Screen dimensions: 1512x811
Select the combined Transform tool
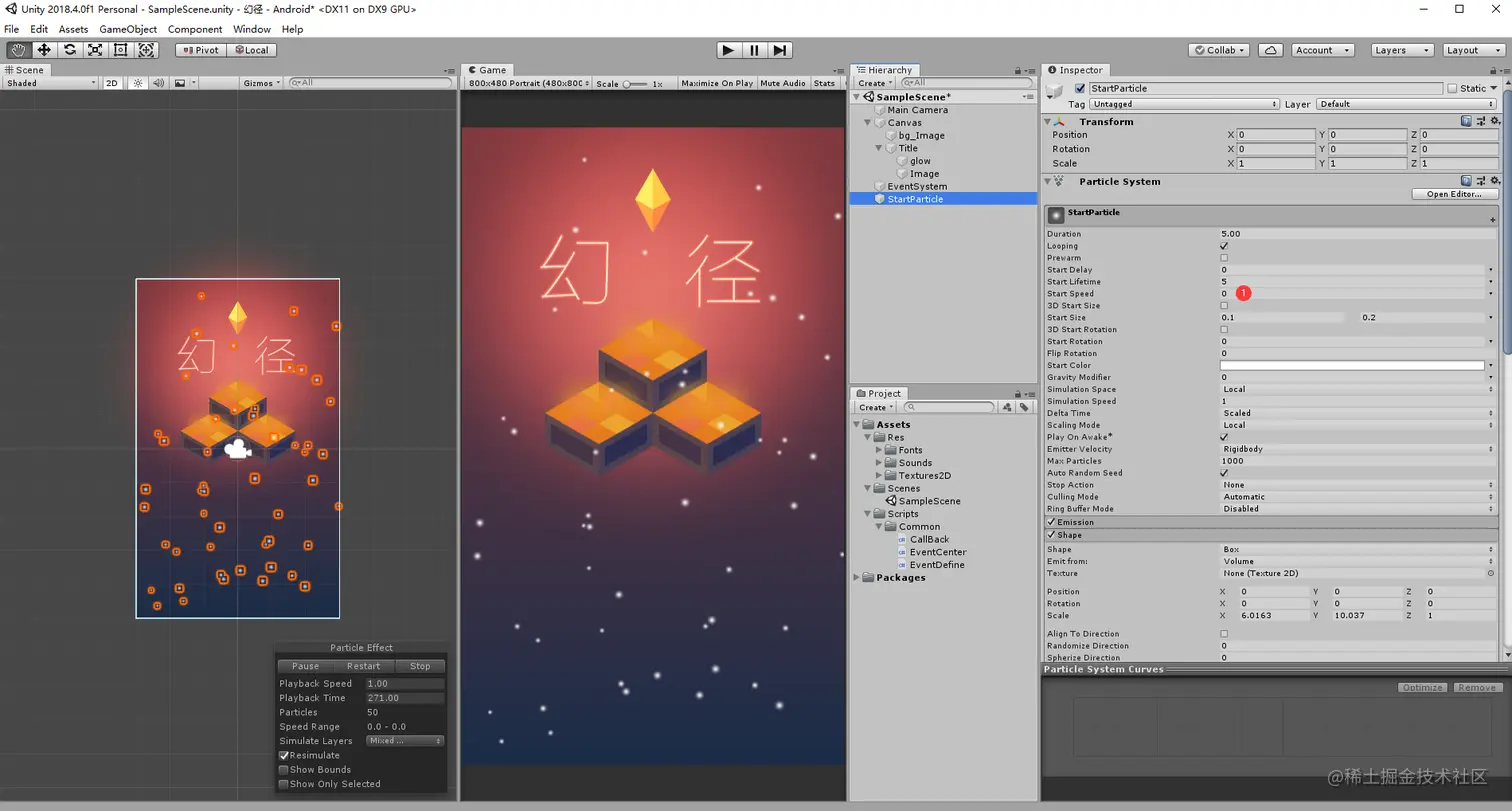[146, 50]
